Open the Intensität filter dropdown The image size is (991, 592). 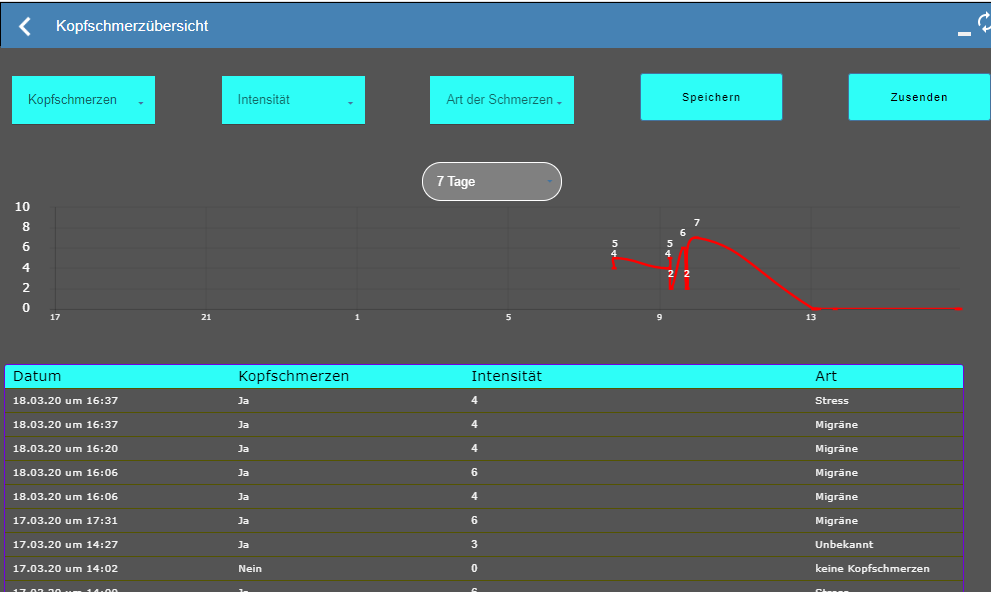pyautogui.click(x=293, y=100)
